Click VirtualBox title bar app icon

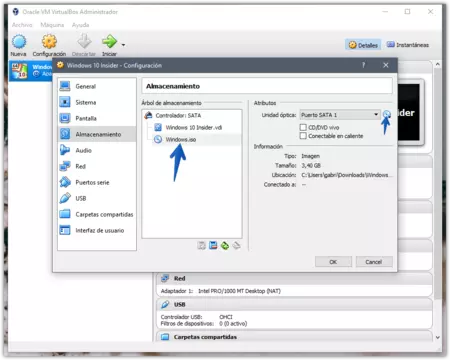16,12
